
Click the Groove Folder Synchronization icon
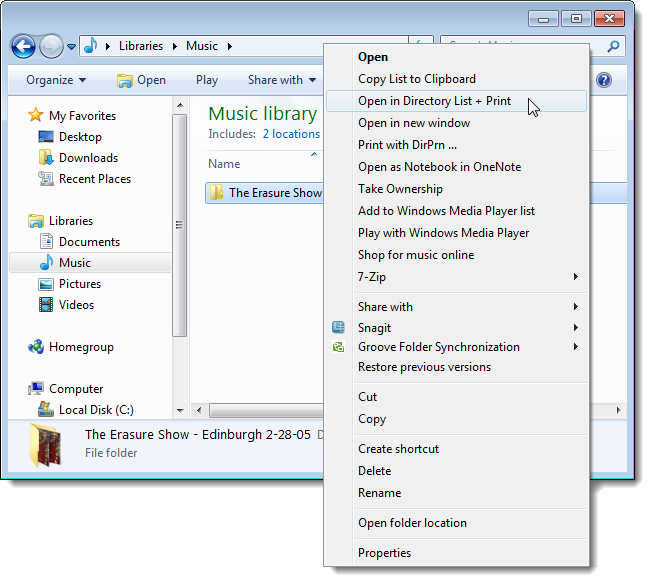[x=338, y=347]
